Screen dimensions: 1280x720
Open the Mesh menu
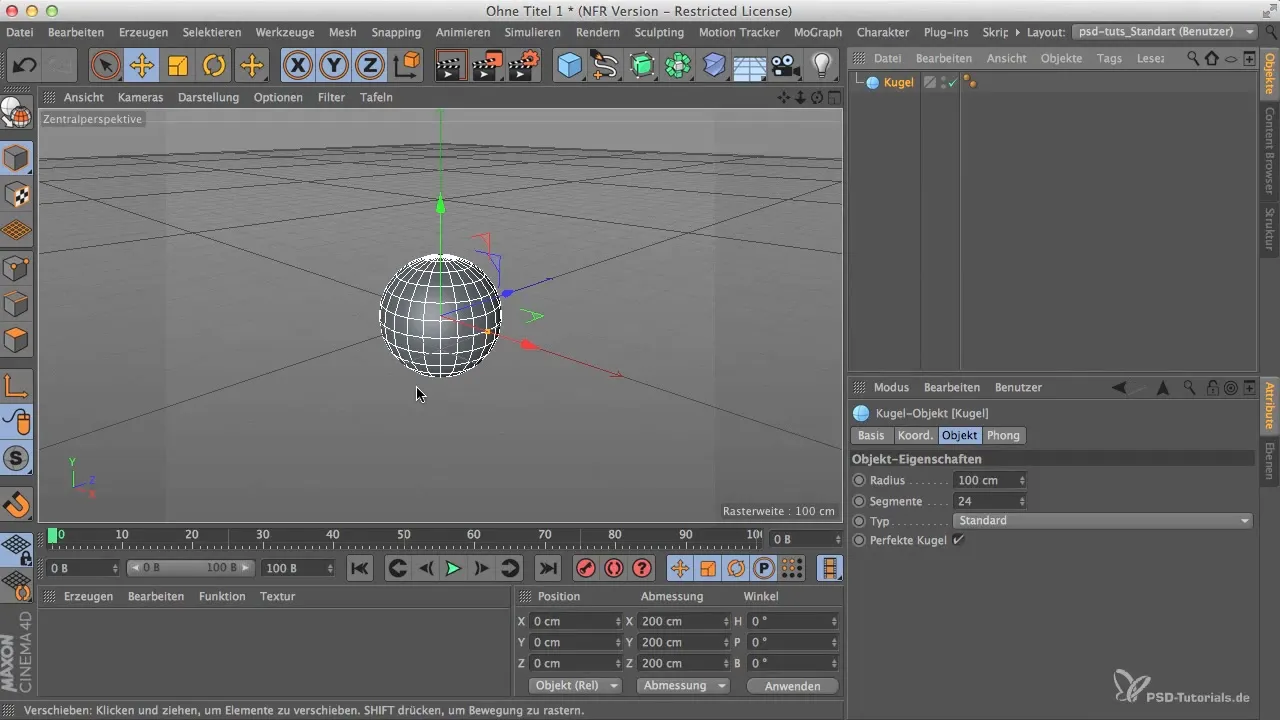point(342,32)
